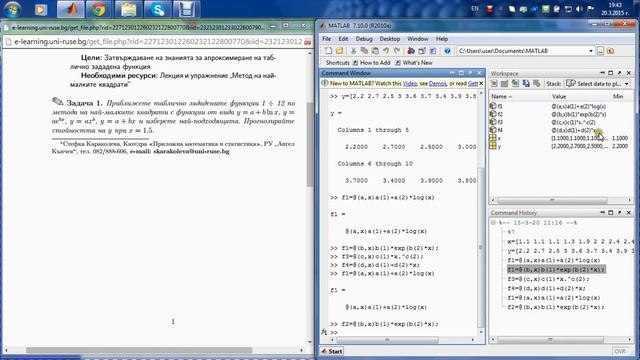
Task: Maximize the Command History panel
Action: click(611, 213)
